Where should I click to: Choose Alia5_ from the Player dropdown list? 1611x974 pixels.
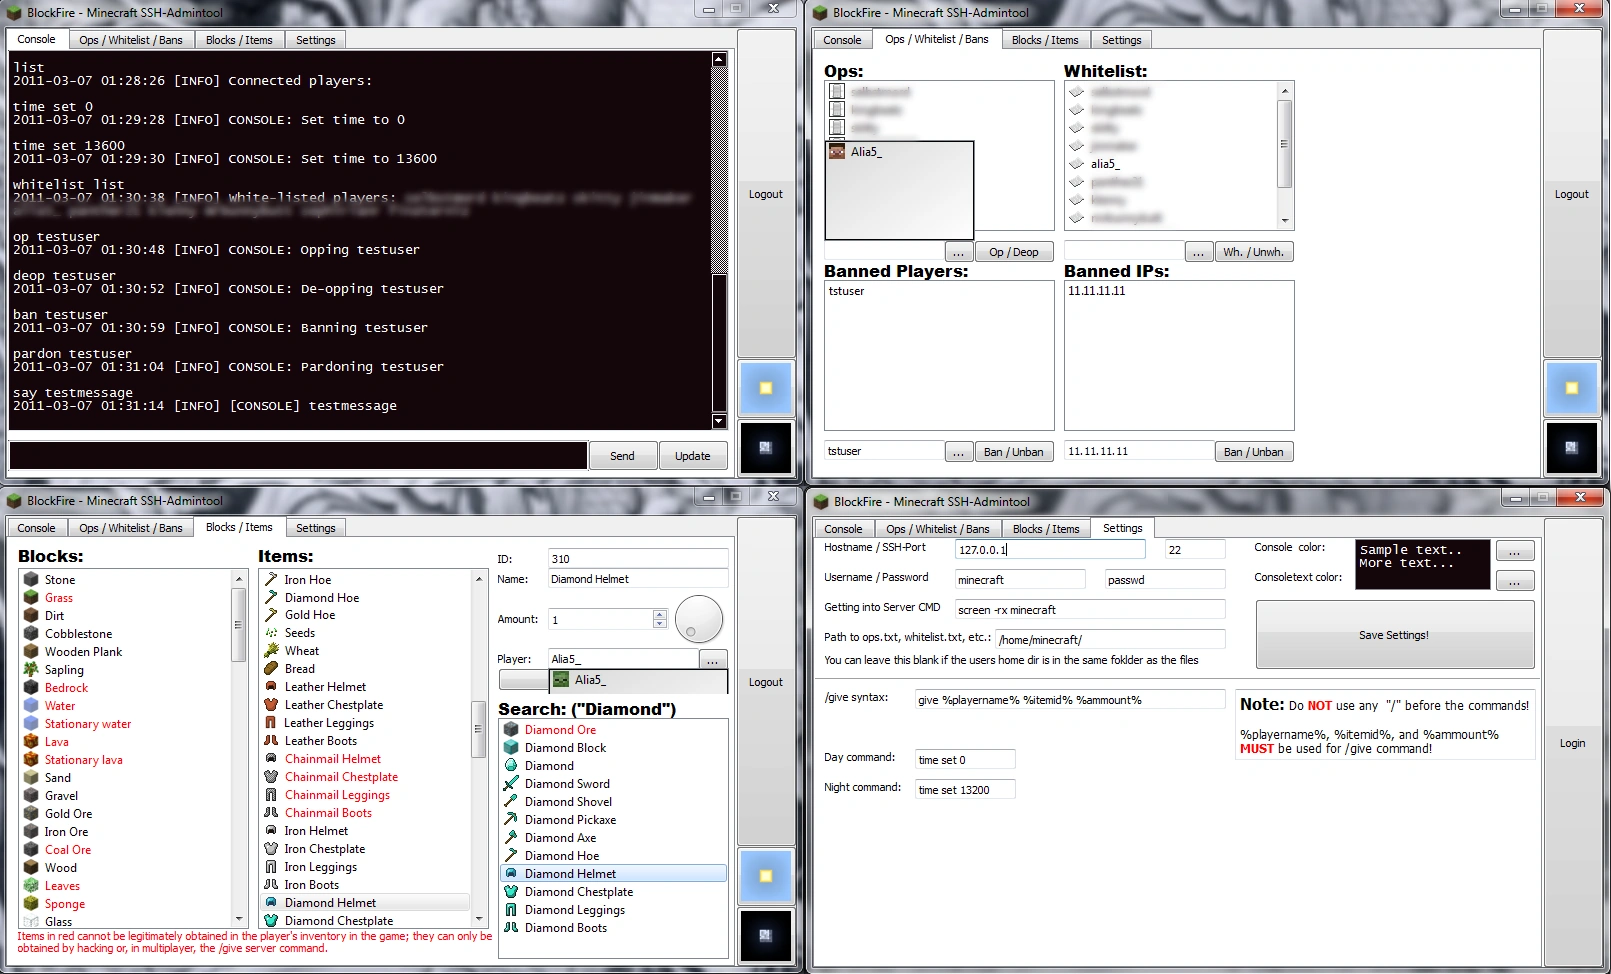coord(639,680)
